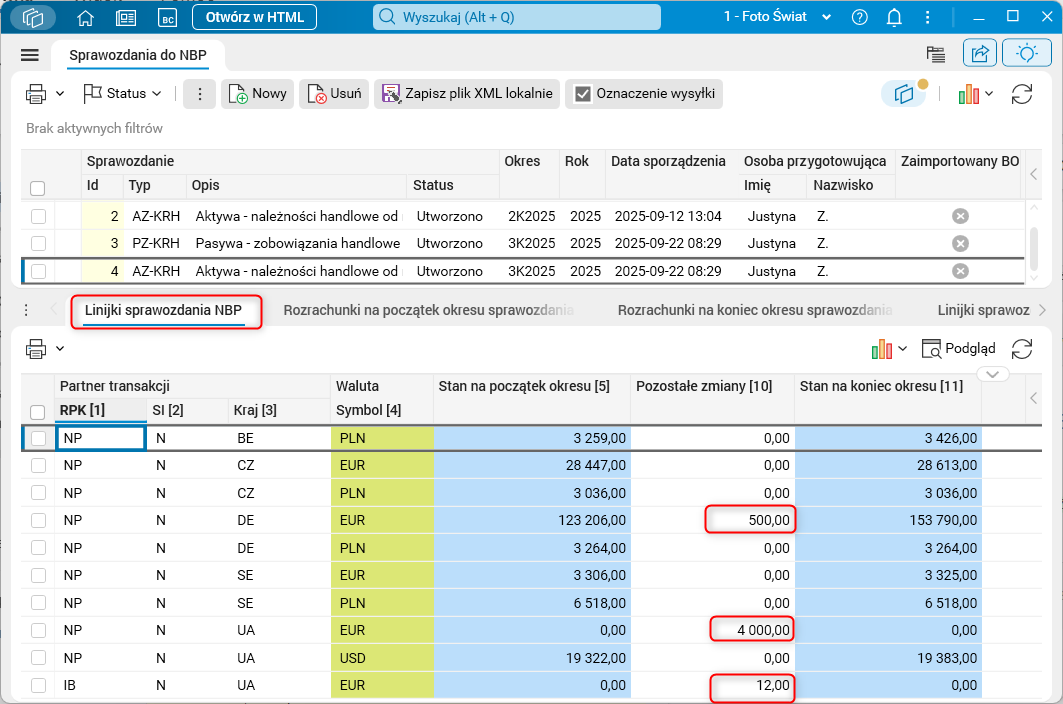The image size is (1063, 704).
Task: Toggle select-all checkbox in reports header
Action: (38, 187)
